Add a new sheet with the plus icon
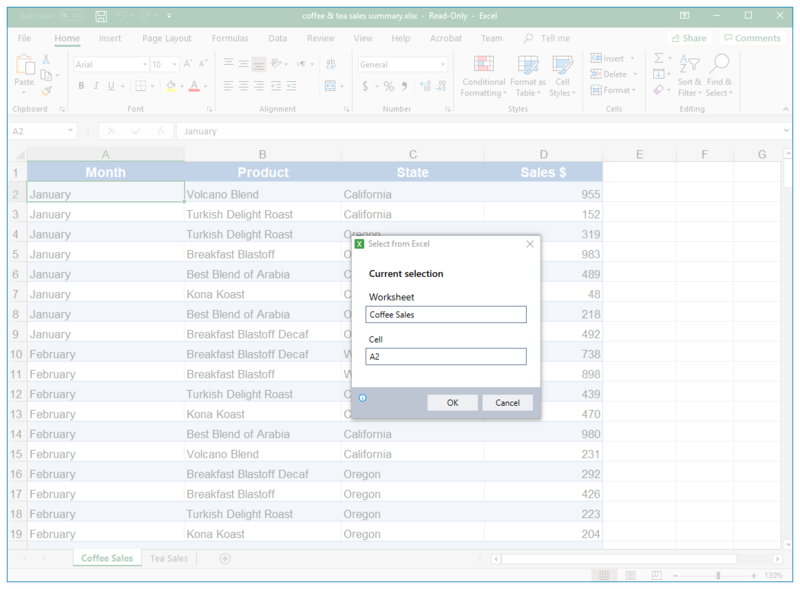Image resolution: width=800 pixels, height=589 pixels. pyautogui.click(x=225, y=558)
